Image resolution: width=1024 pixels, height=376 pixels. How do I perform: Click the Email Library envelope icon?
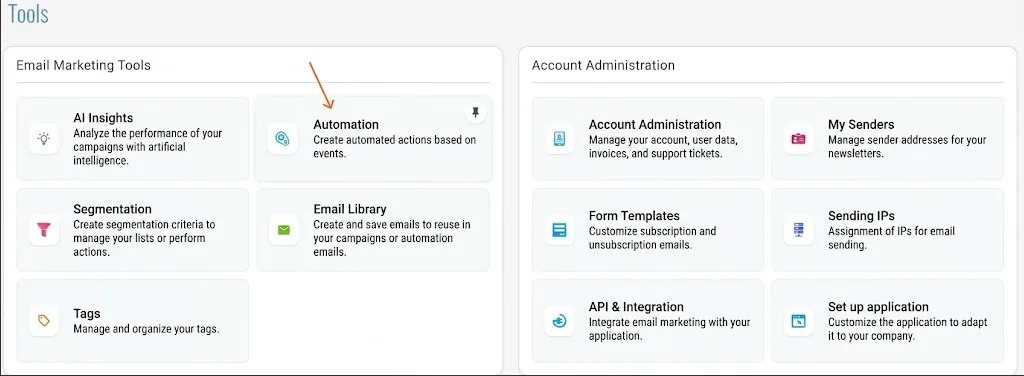(x=283, y=230)
